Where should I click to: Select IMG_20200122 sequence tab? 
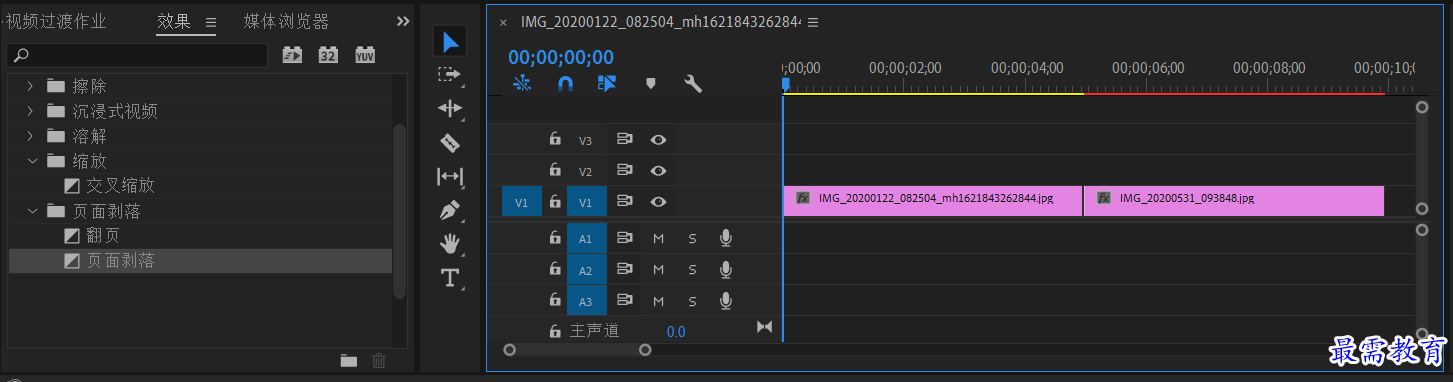(661, 22)
